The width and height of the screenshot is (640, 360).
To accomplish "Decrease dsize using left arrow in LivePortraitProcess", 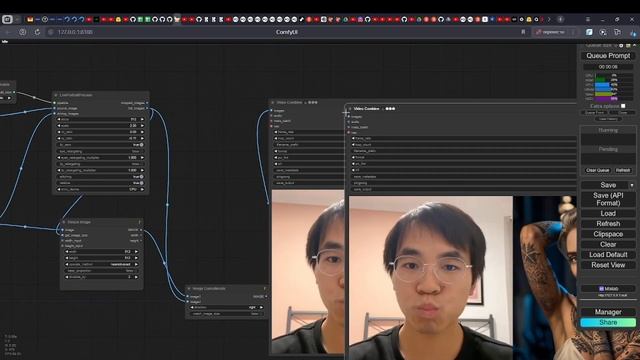I will pos(59,119).
